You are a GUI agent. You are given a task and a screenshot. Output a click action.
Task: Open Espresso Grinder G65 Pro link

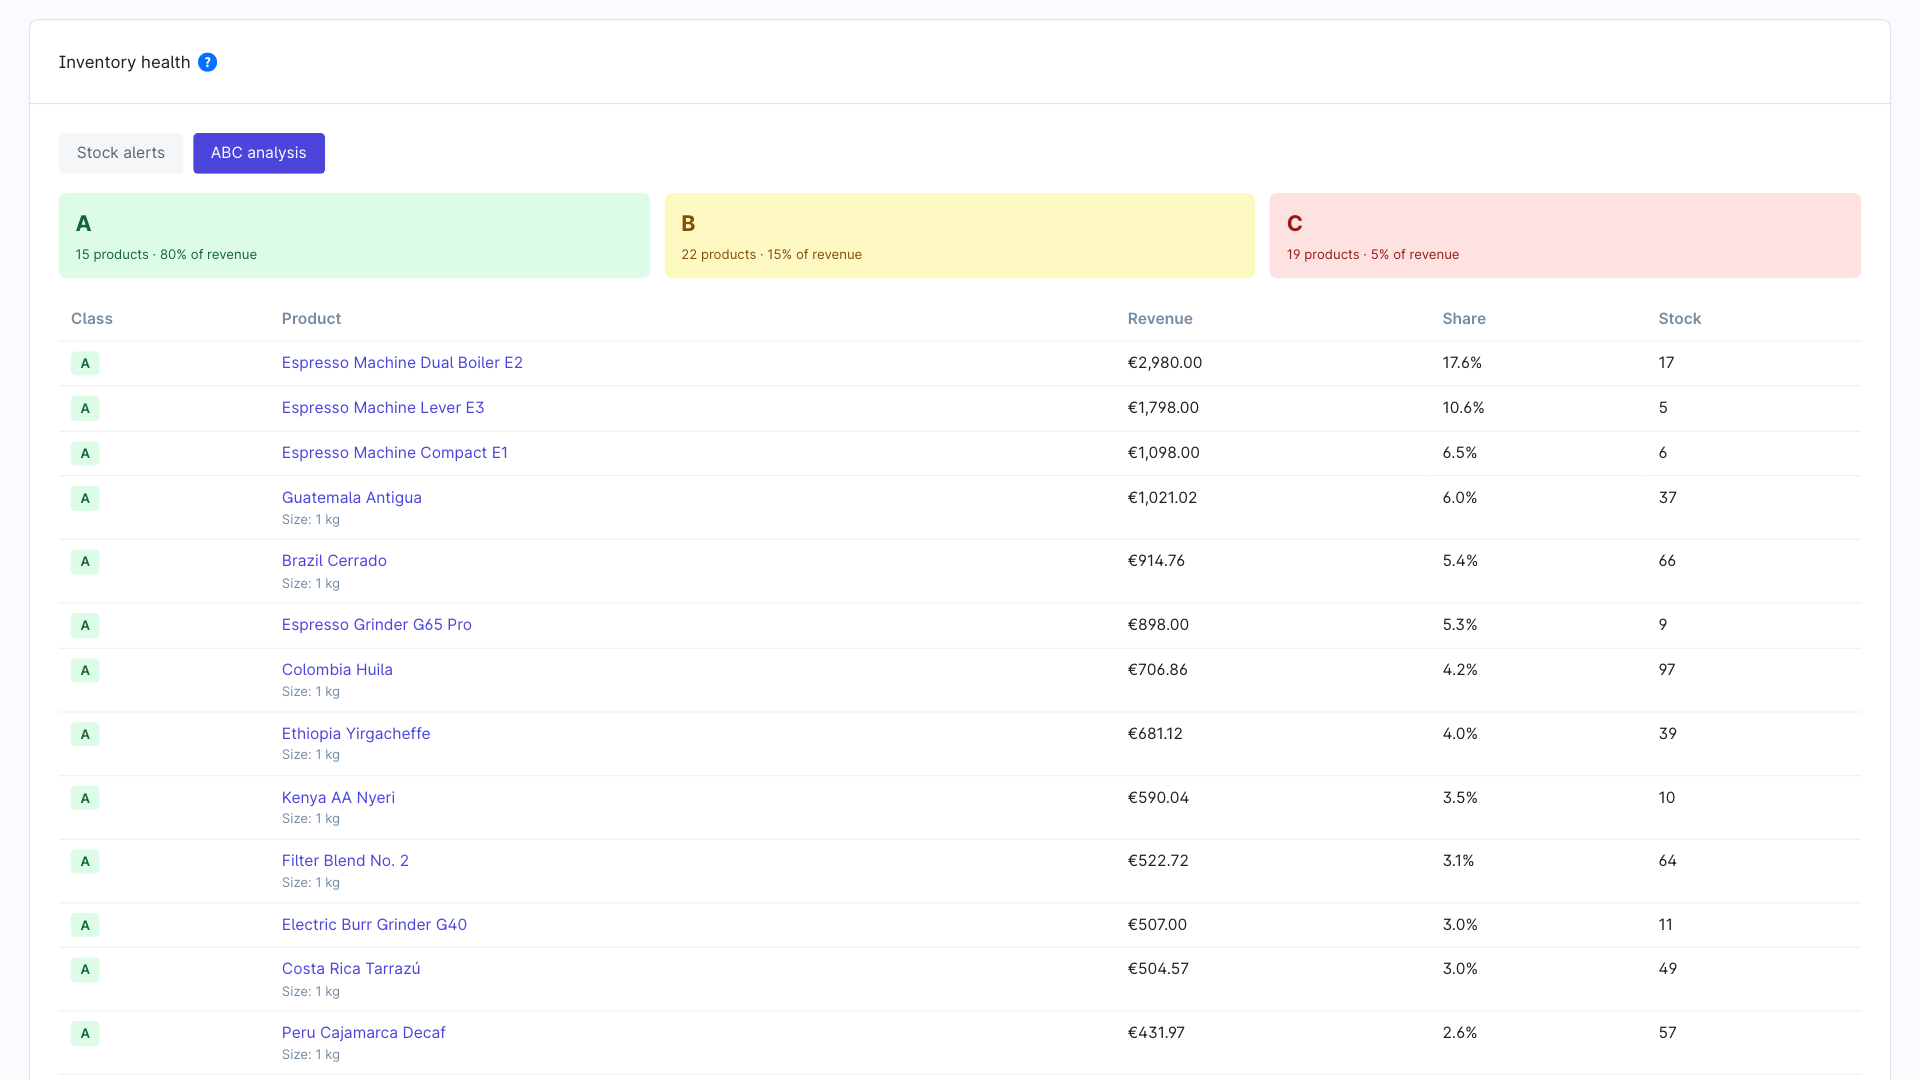377,625
